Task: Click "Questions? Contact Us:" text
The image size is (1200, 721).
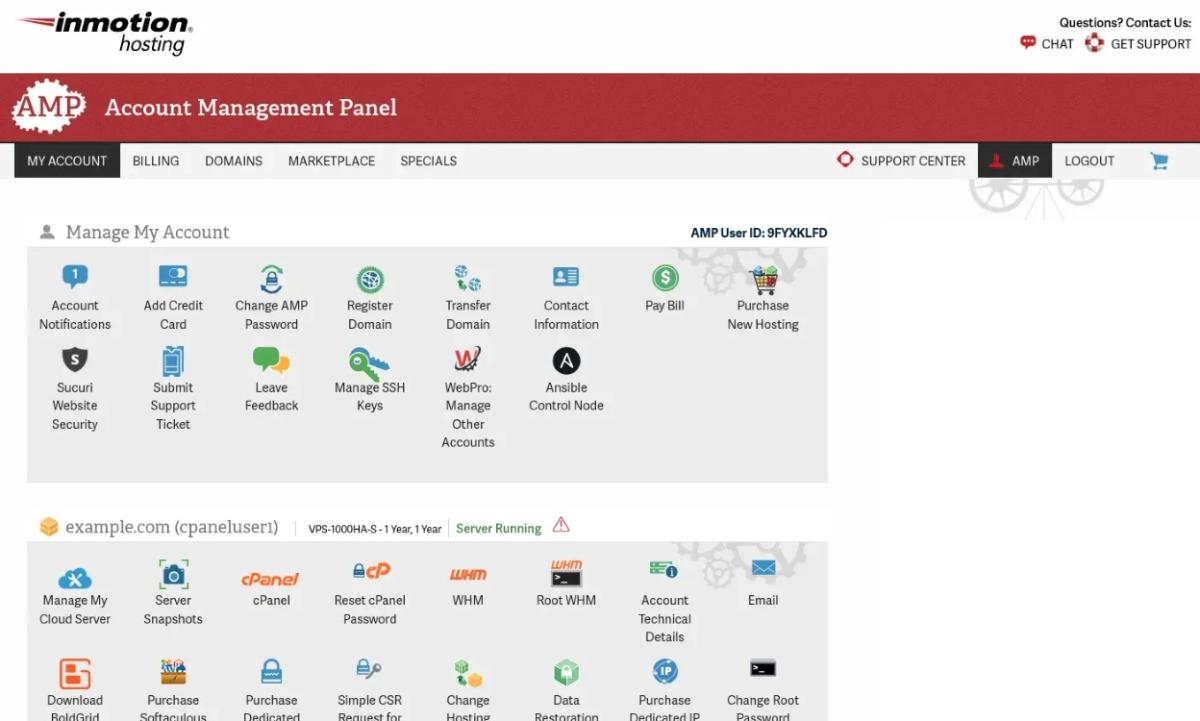Action: 1125,22
